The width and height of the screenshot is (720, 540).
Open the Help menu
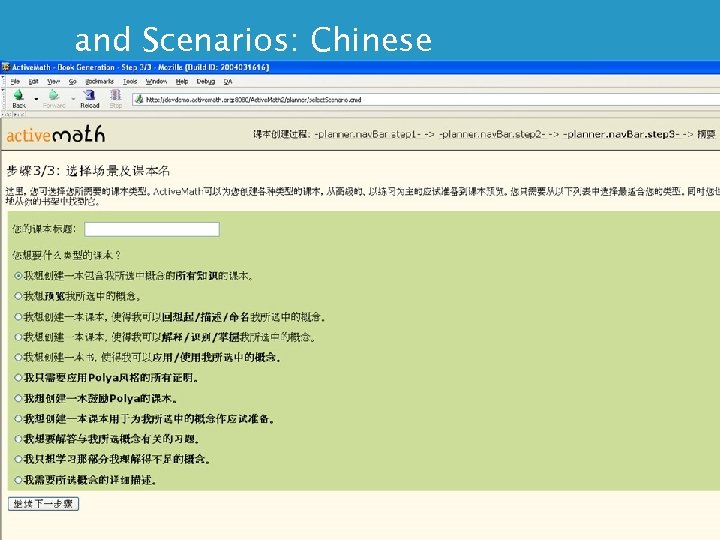[182, 81]
